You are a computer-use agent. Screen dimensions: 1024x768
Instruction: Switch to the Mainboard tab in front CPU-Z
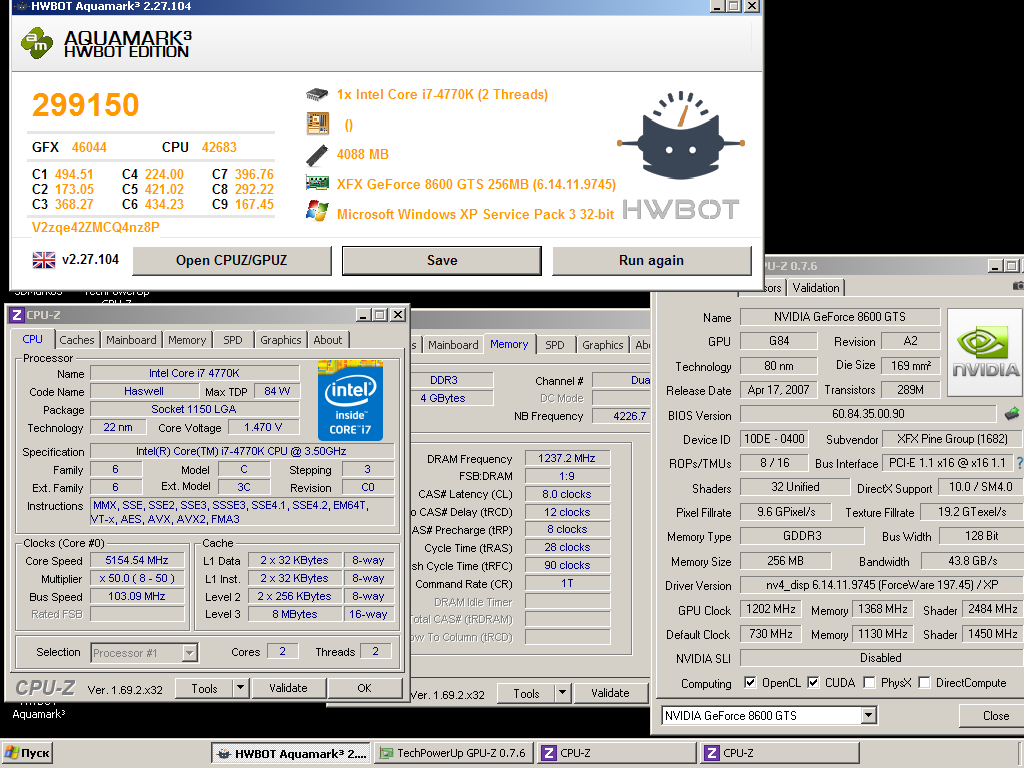pyautogui.click(x=131, y=340)
